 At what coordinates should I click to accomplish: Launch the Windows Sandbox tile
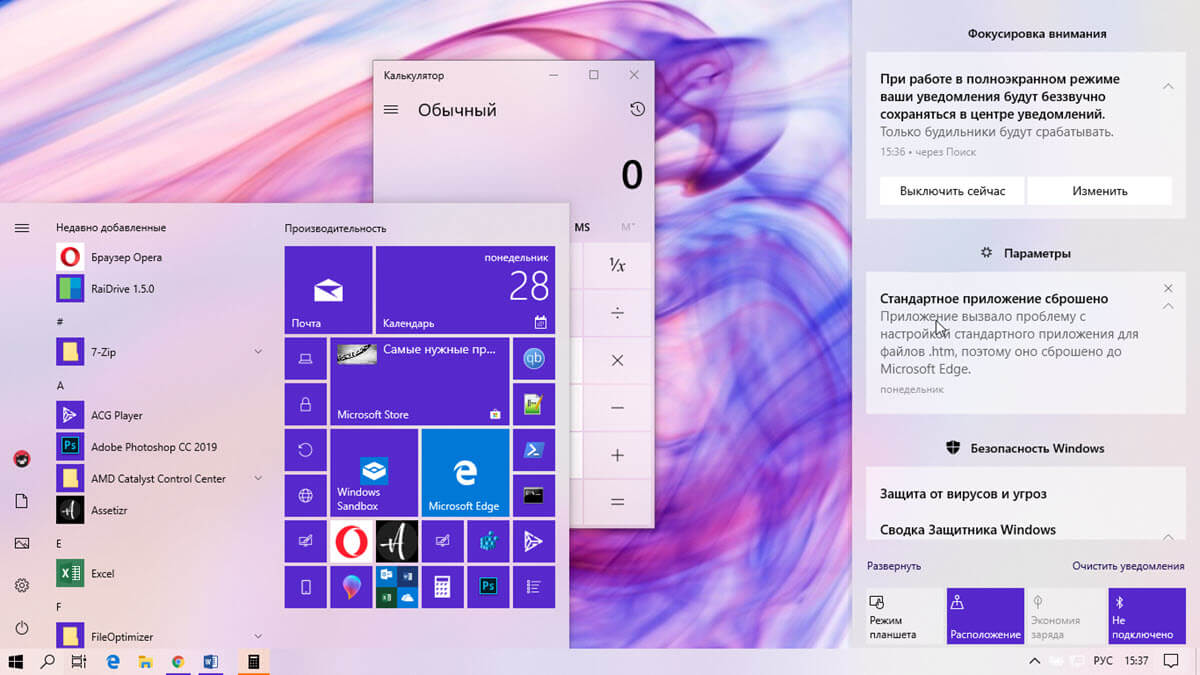click(x=374, y=472)
